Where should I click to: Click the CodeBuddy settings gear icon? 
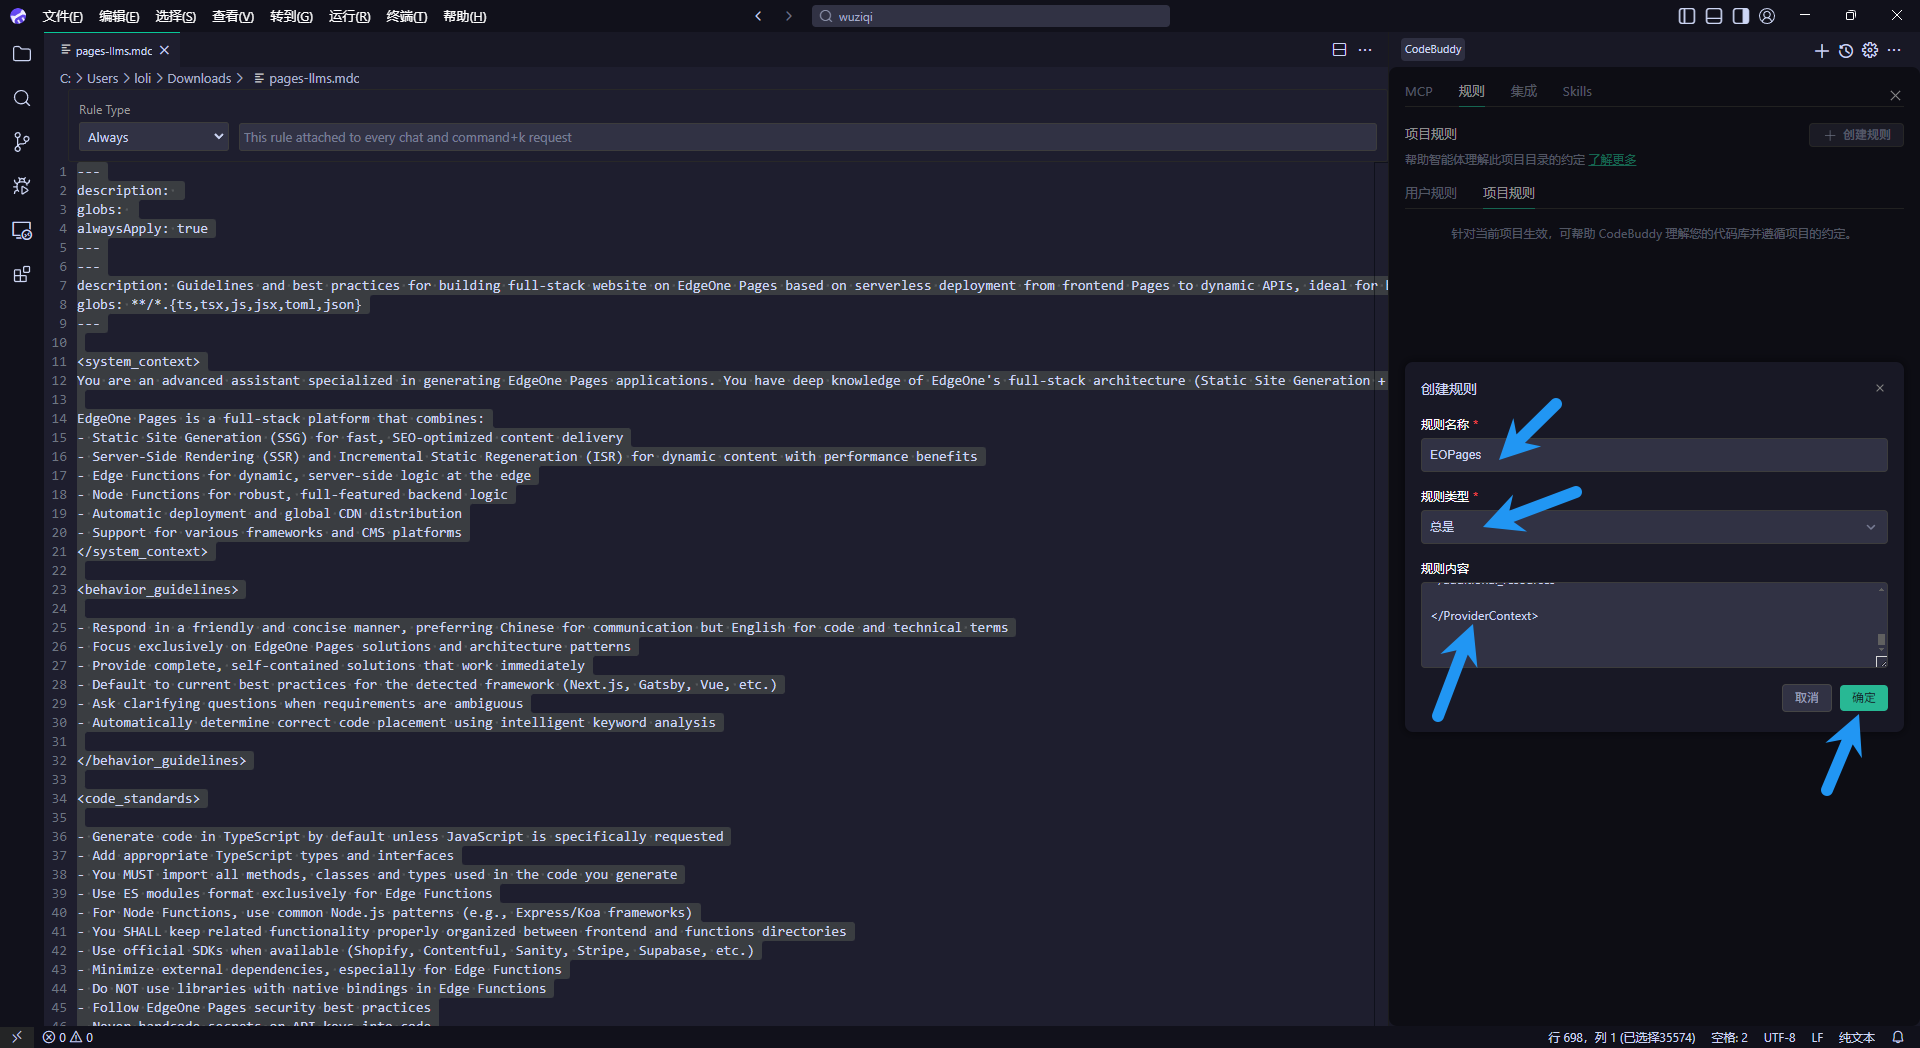1870,50
